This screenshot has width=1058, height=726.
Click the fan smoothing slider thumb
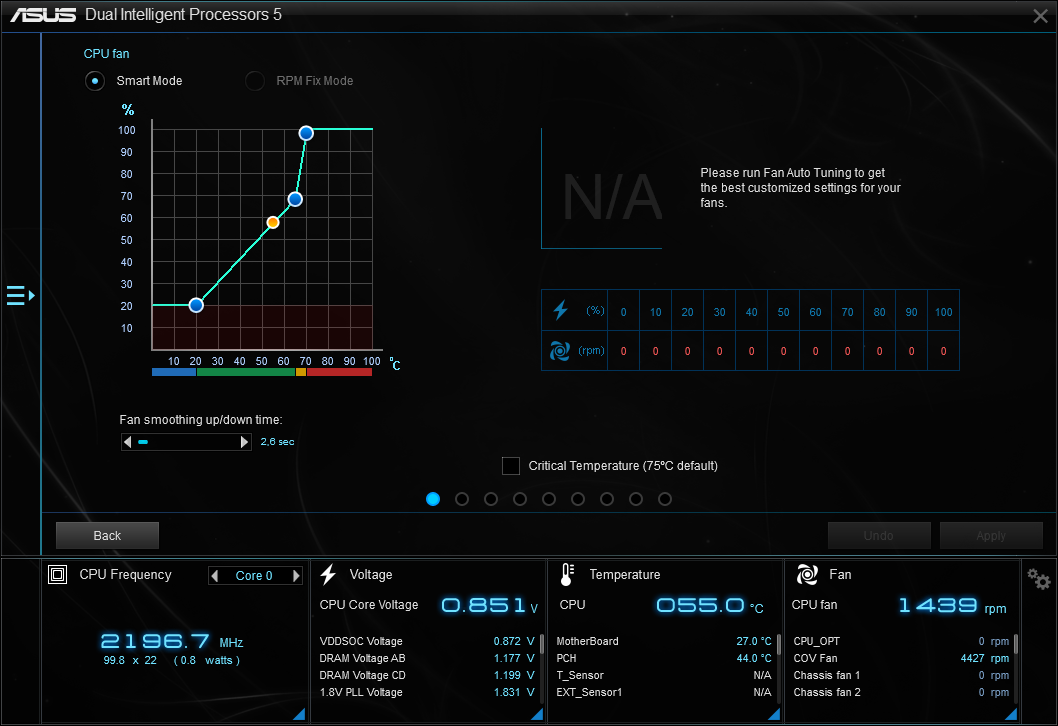click(x=143, y=442)
